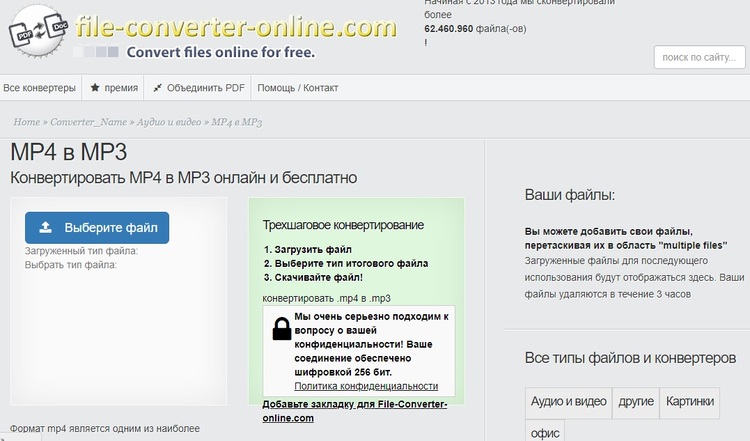Click the merge arrows icon beside Объединить PDF
Viewport: 750px width, 441px height.
(157, 88)
